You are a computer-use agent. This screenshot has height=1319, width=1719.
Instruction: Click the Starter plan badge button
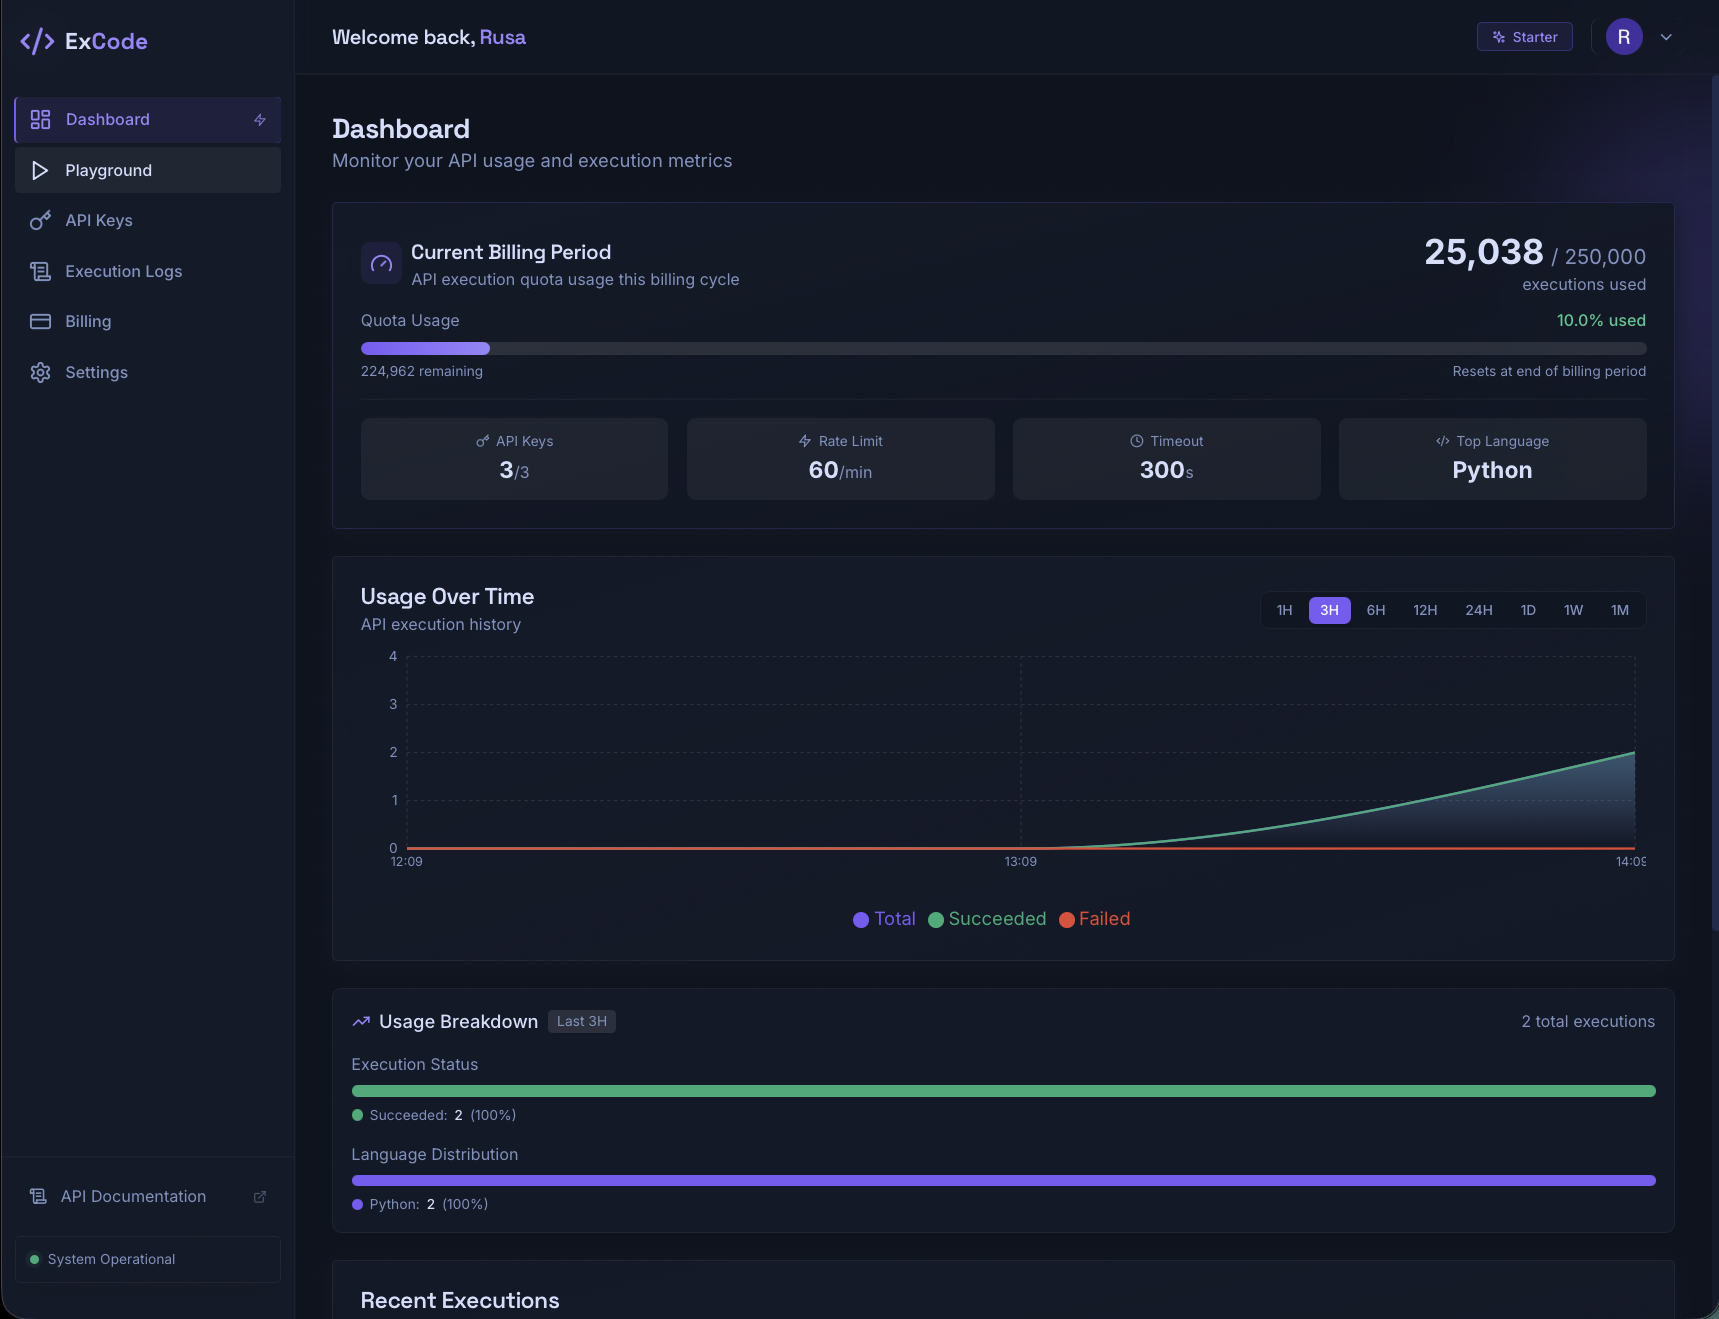[1525, 37]
